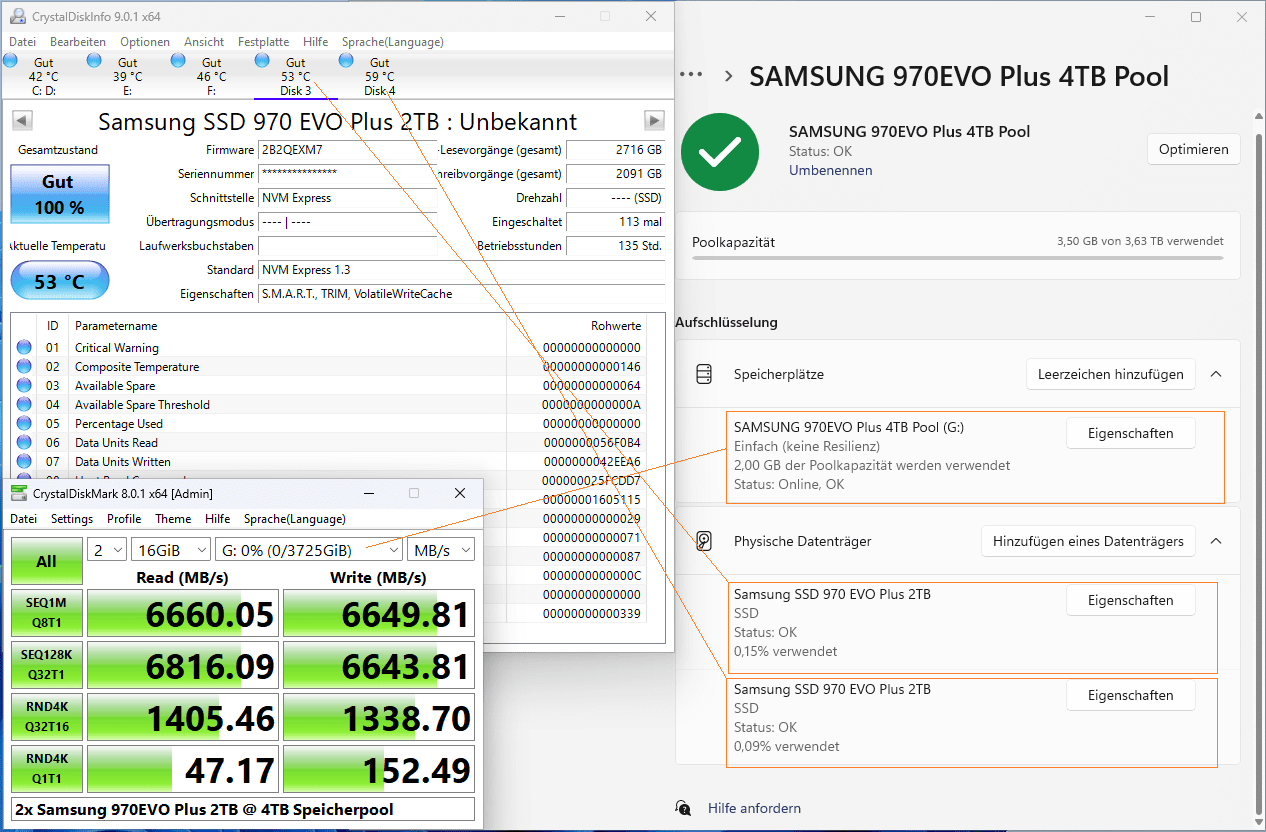Select the Disk 3 health icon
This screenshot has height=832, width=1266.
pos(262,60)
